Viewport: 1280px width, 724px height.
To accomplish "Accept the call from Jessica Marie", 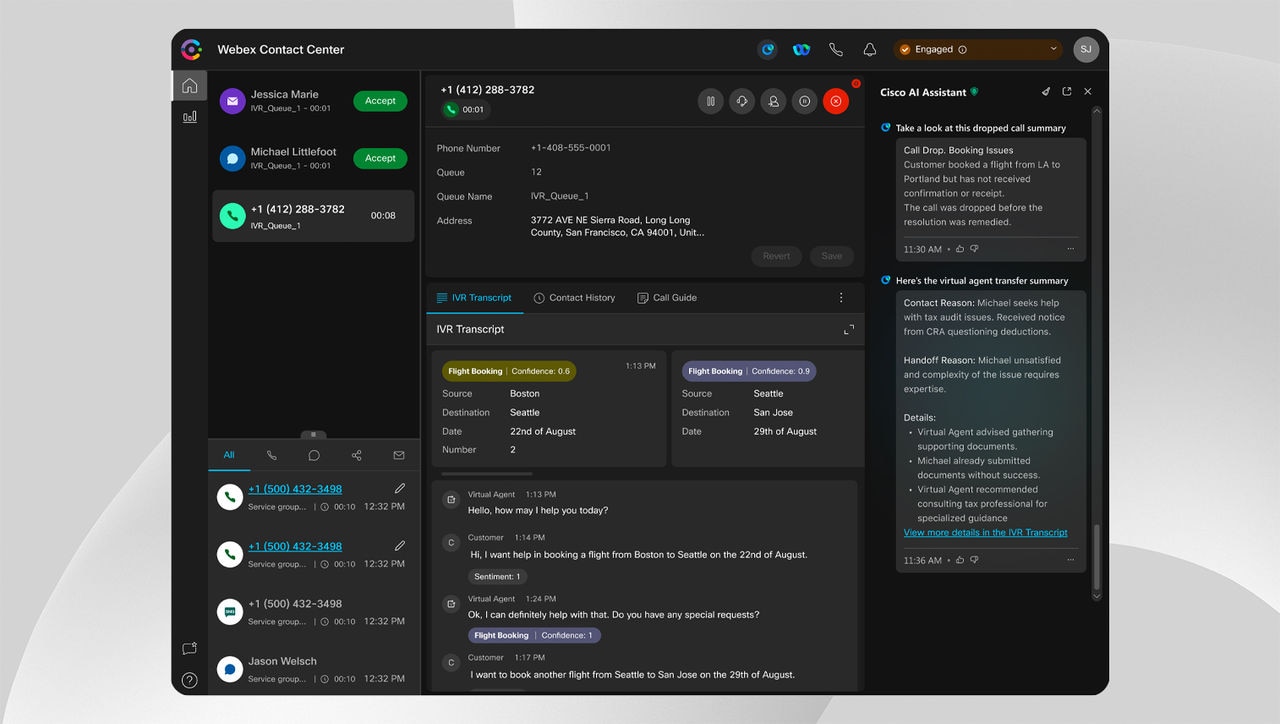I will pyautogui.click(x=380, y=101).
